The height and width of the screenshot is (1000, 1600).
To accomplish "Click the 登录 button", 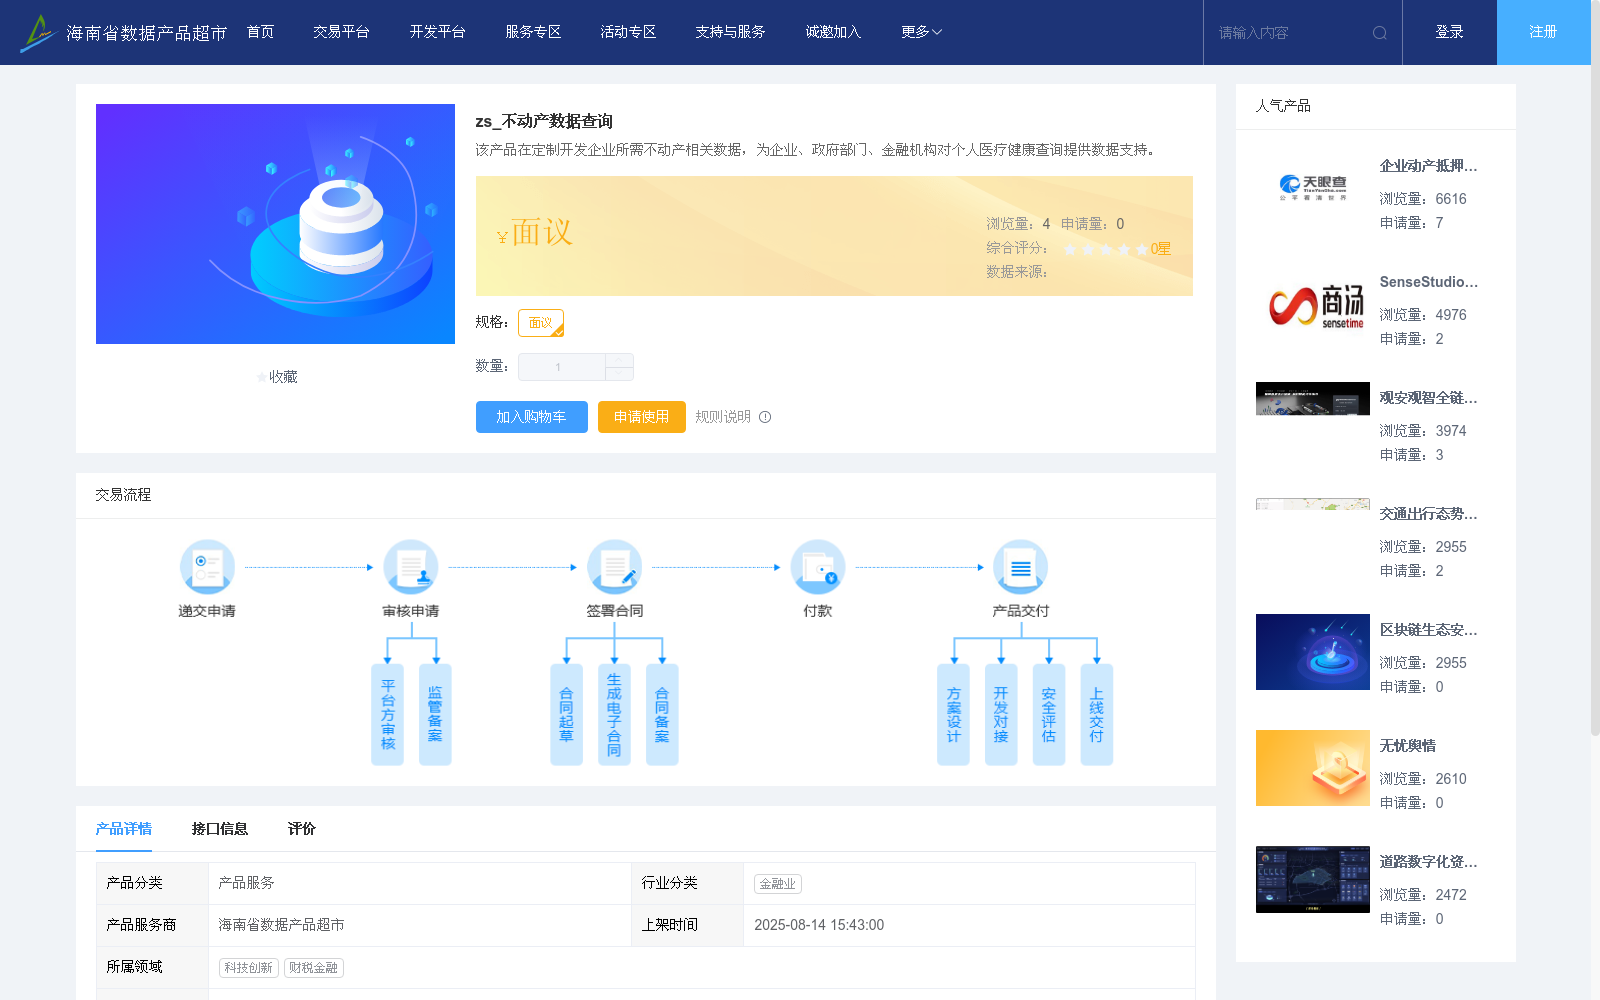I will (1450, 32).
